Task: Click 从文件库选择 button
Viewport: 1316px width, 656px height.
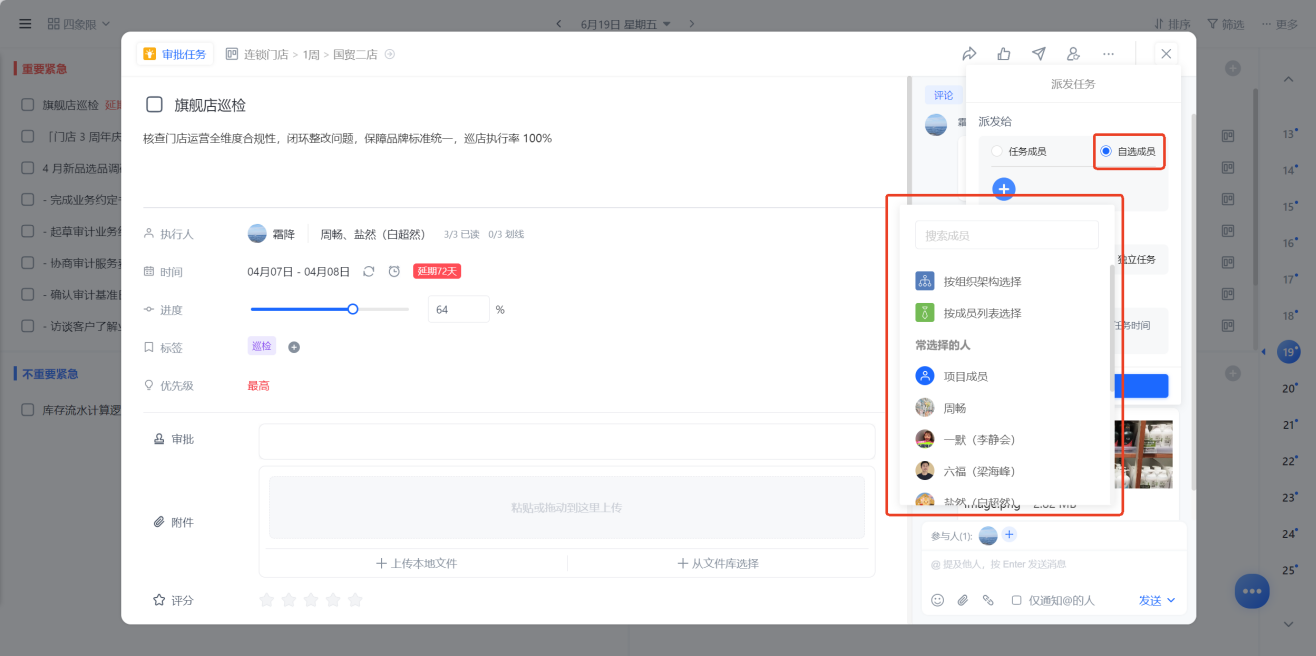Action: tap(718, 563)
